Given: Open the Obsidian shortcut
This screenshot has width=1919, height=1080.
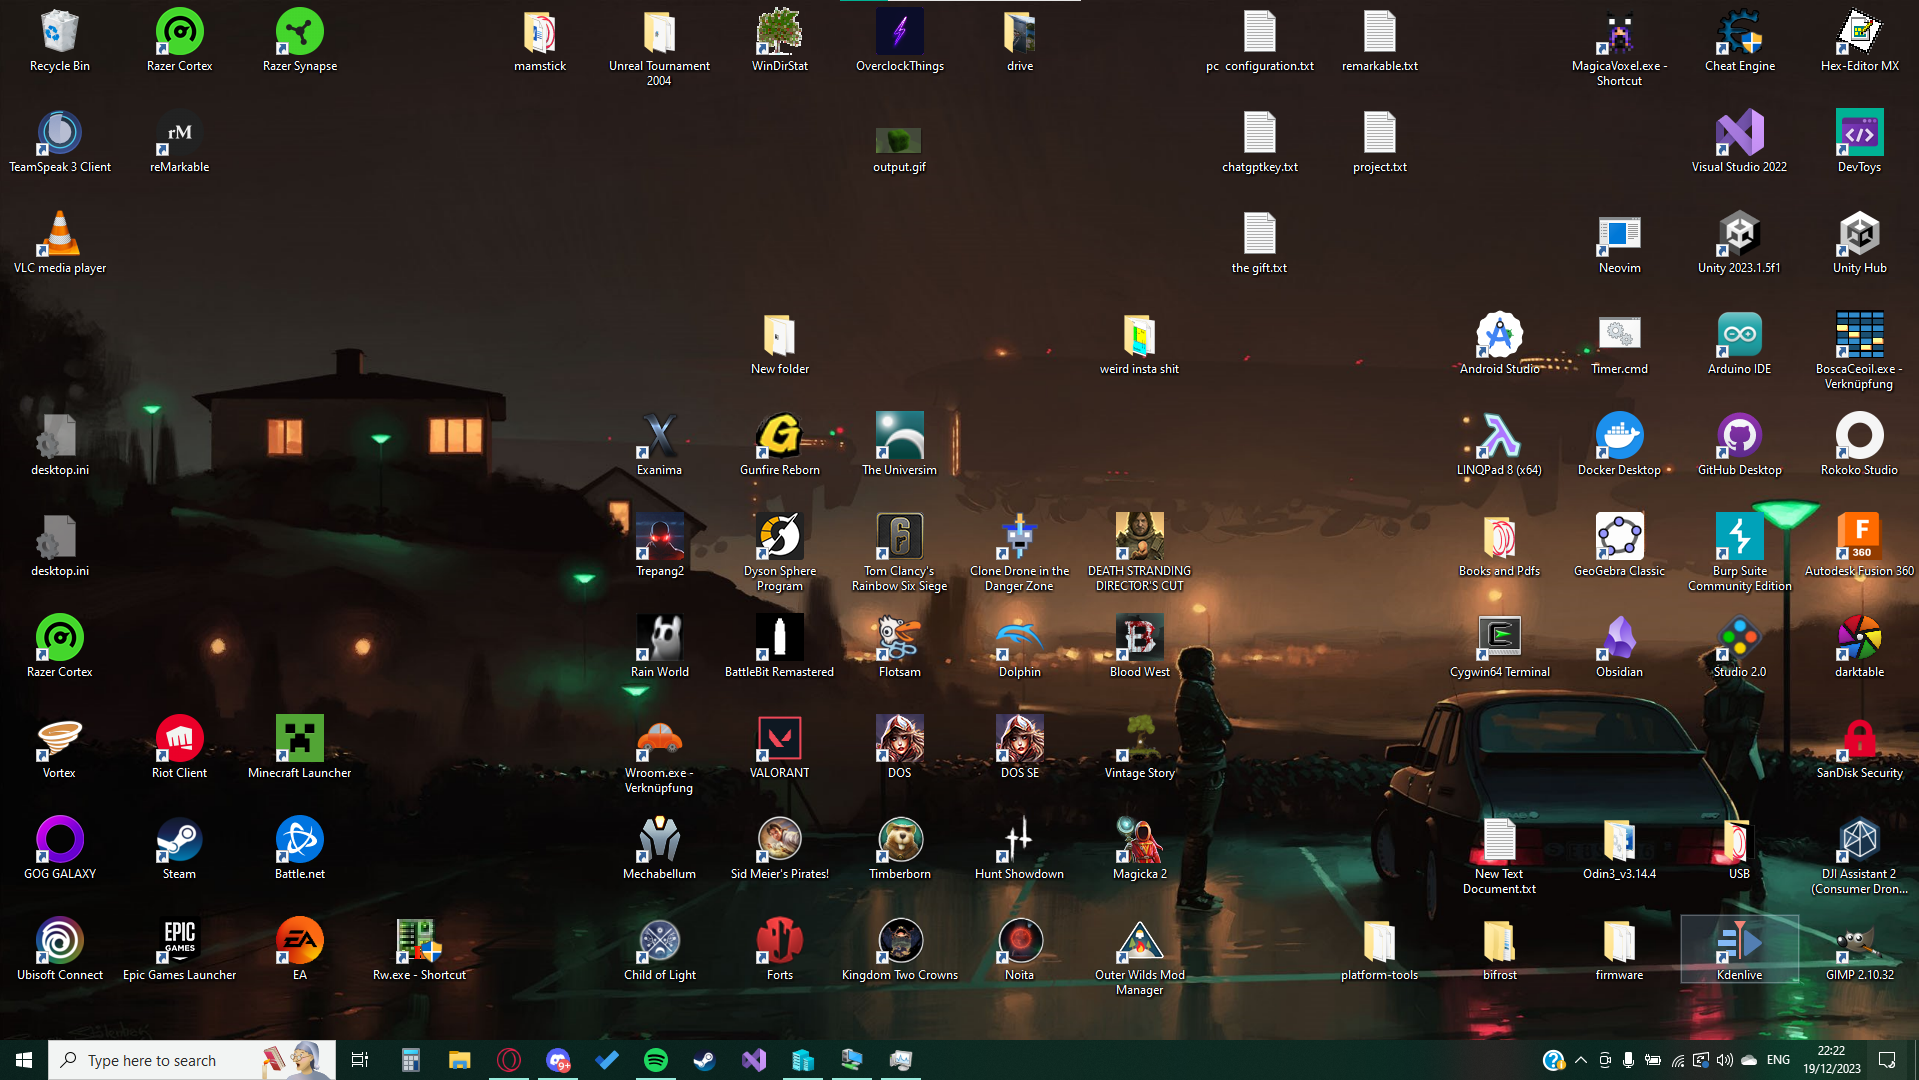Looking at the screenshot, I should pyautogui.click(x=1620, y=646).
